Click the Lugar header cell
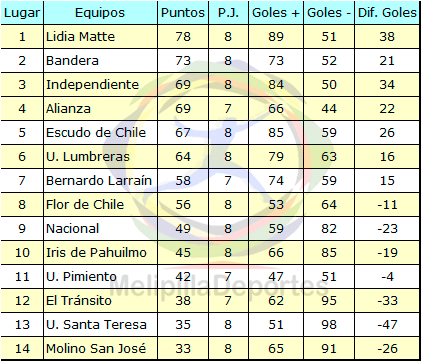Image resolution: width=421 pixels, height=361 pixels. point(22,13)
